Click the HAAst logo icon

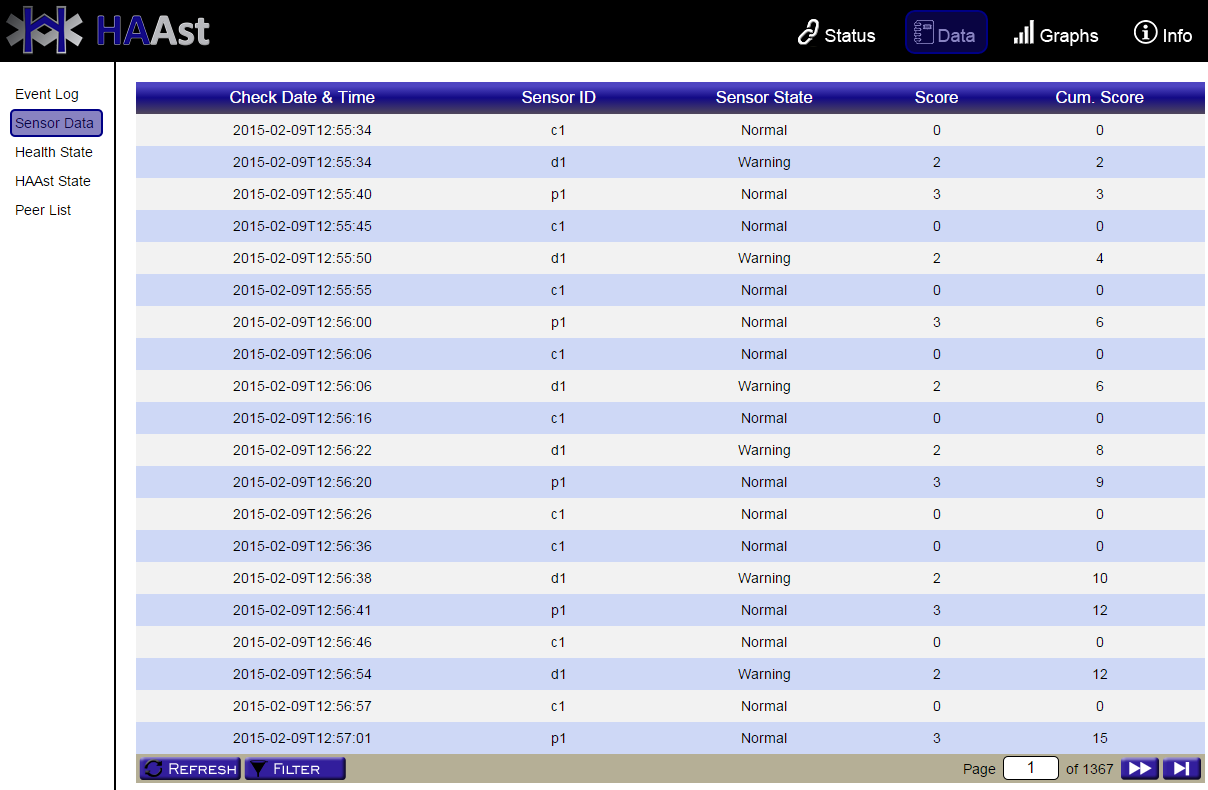point(44,30)
